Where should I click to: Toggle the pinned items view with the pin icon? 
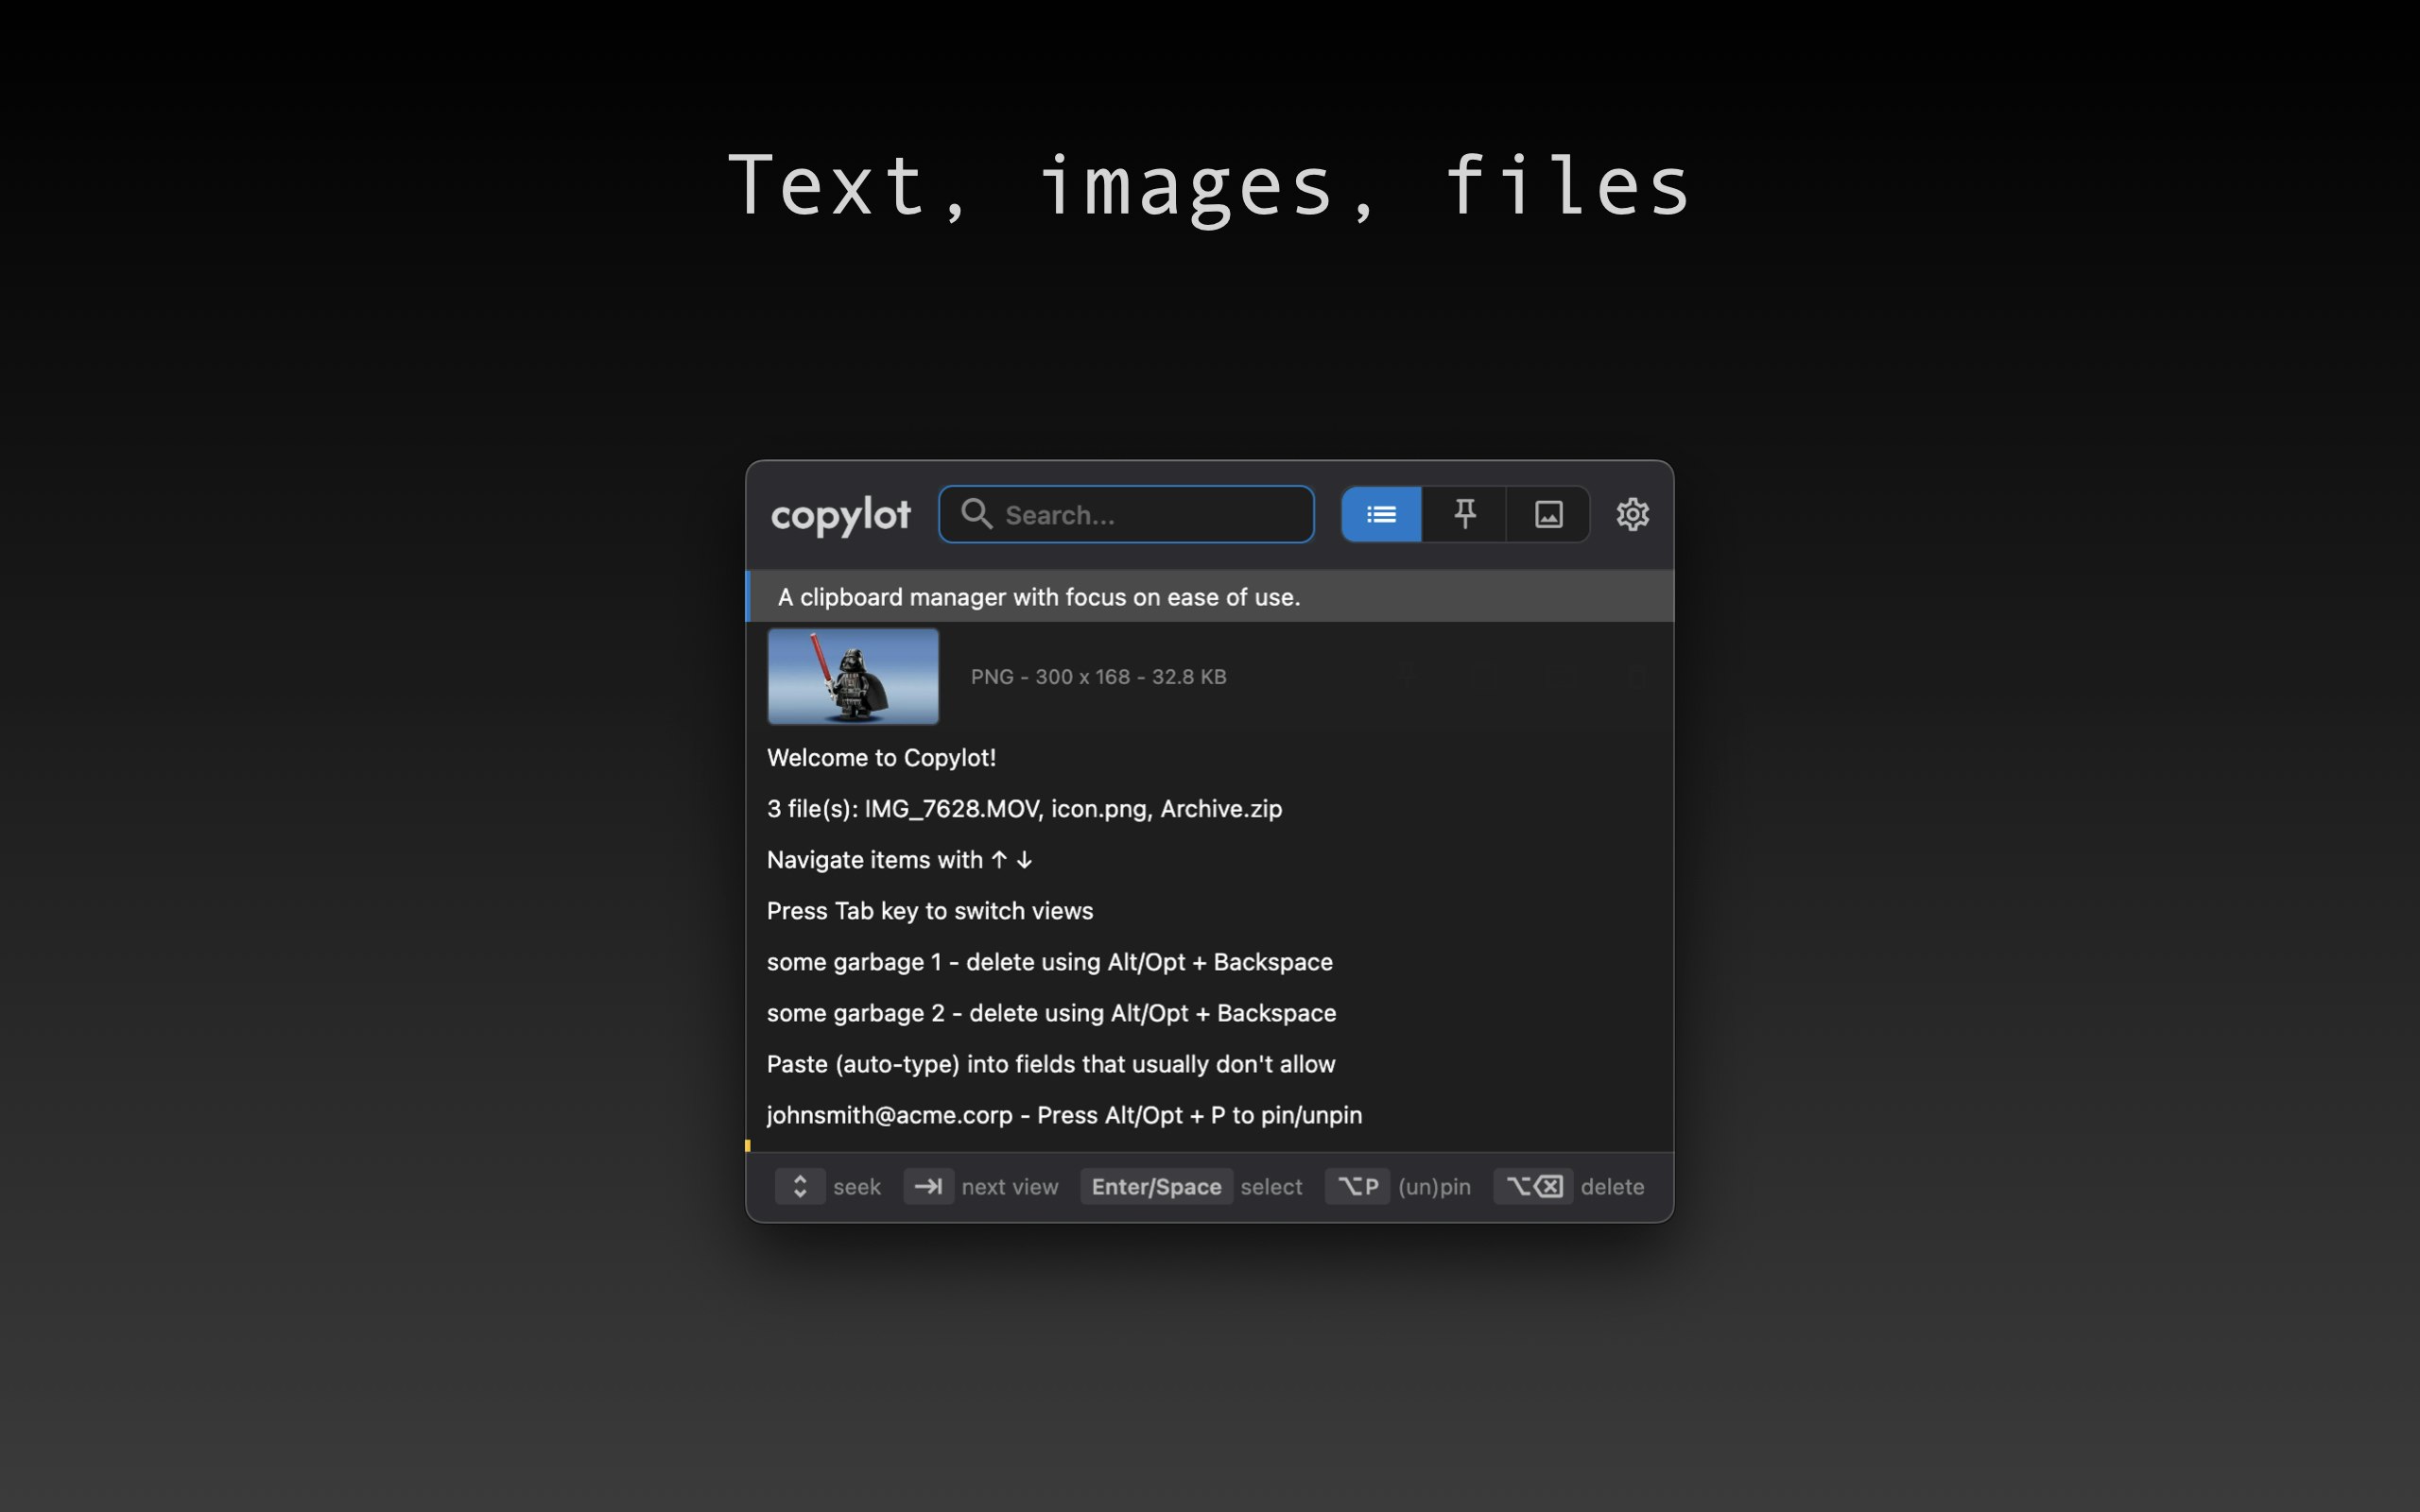tap(1464, 514)
